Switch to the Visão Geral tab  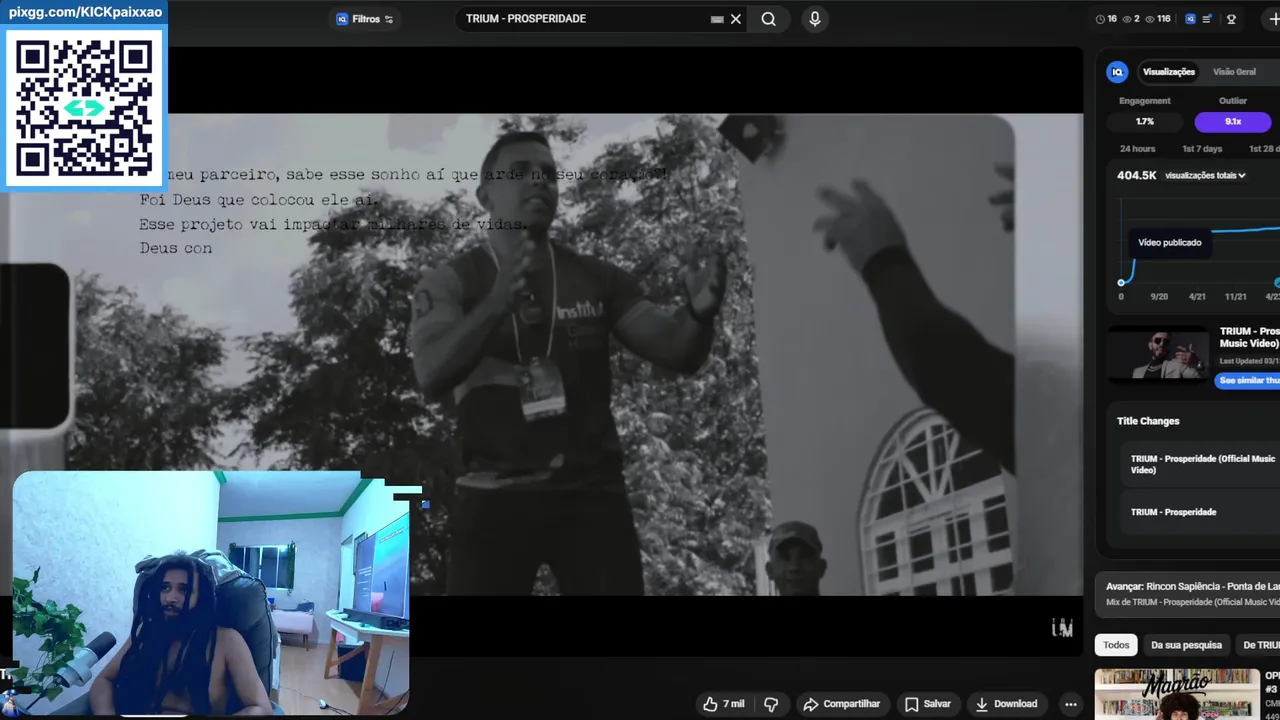click(x=1234, y=72)
